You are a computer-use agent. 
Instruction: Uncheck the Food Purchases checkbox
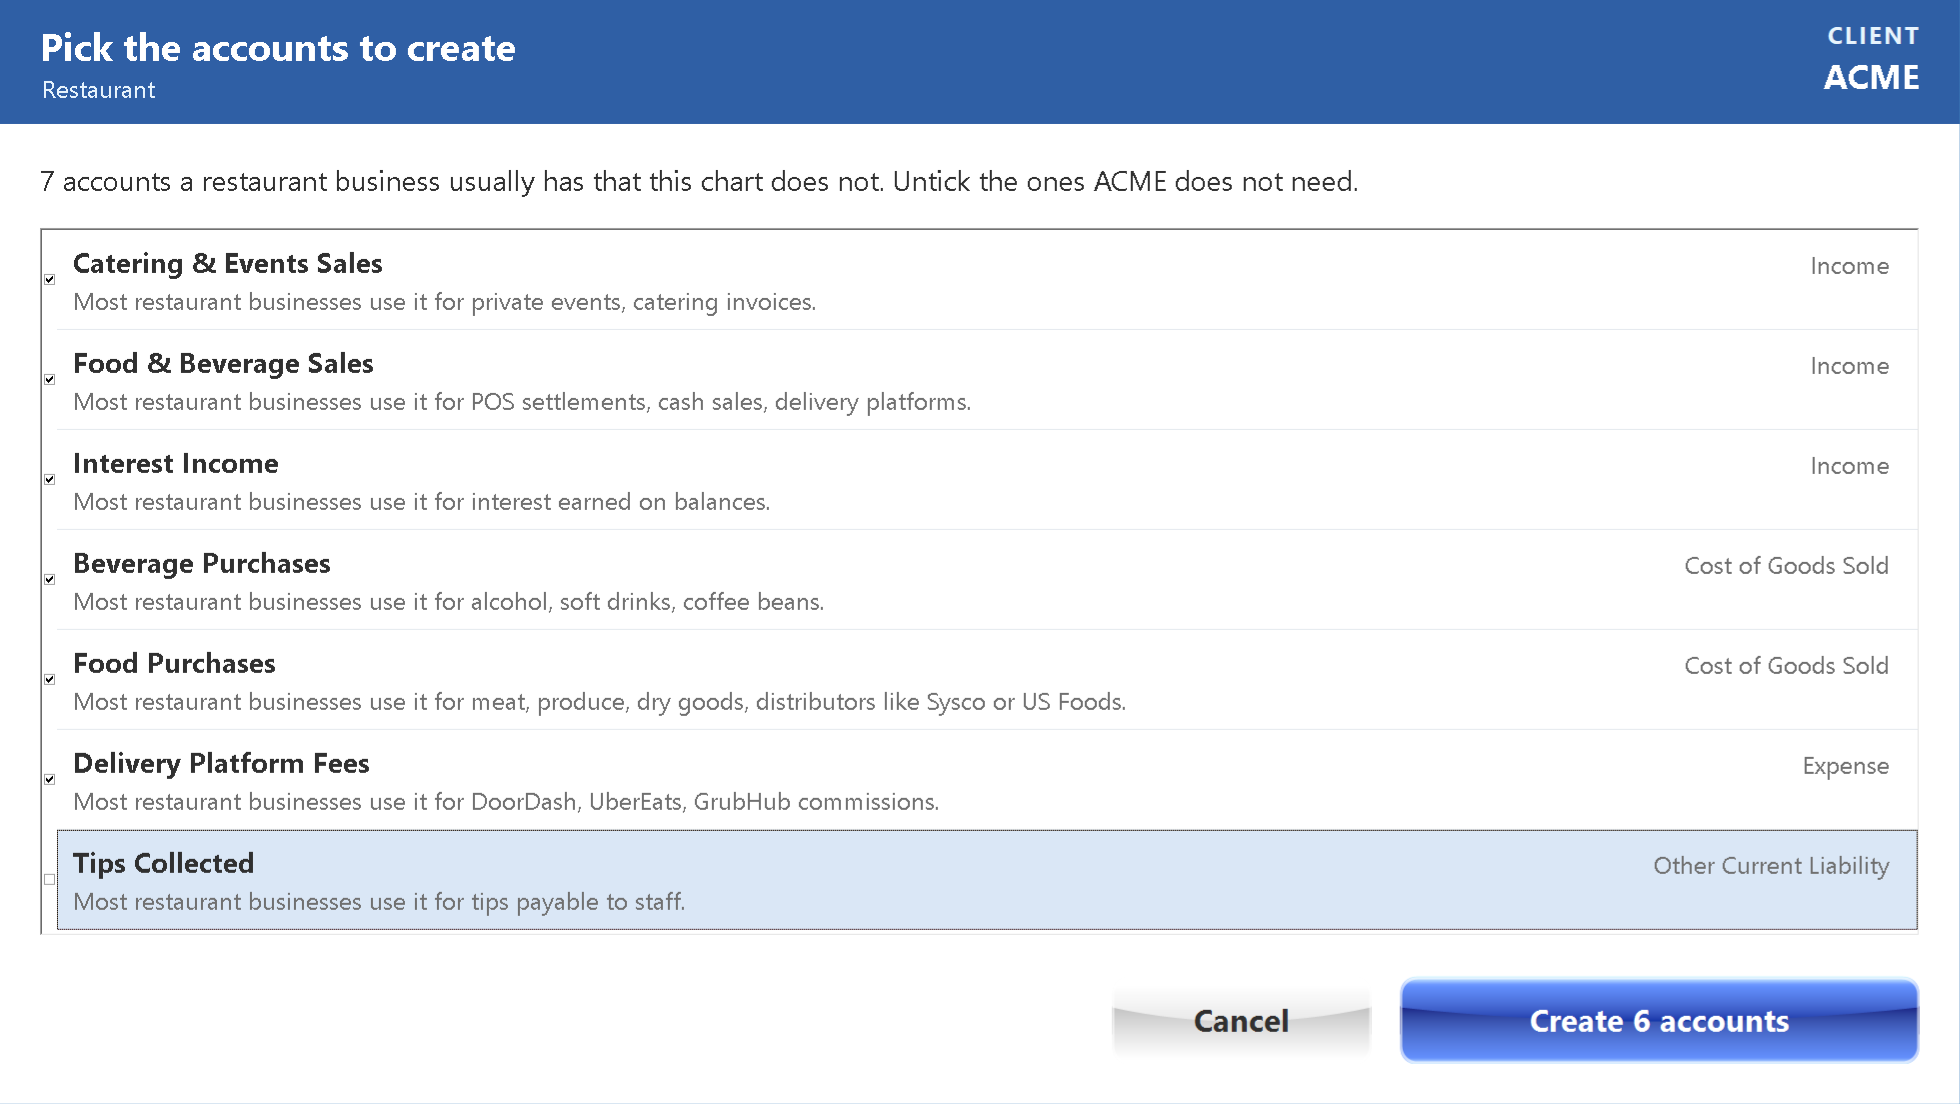click(x=49, y=680)
